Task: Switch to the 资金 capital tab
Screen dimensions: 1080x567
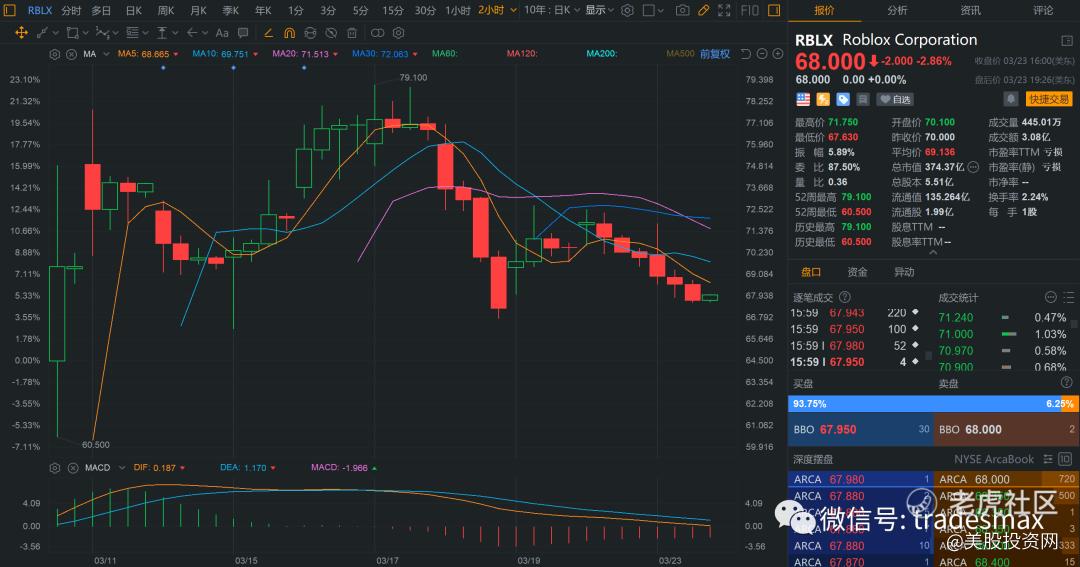Action: [x=858, y=272]
